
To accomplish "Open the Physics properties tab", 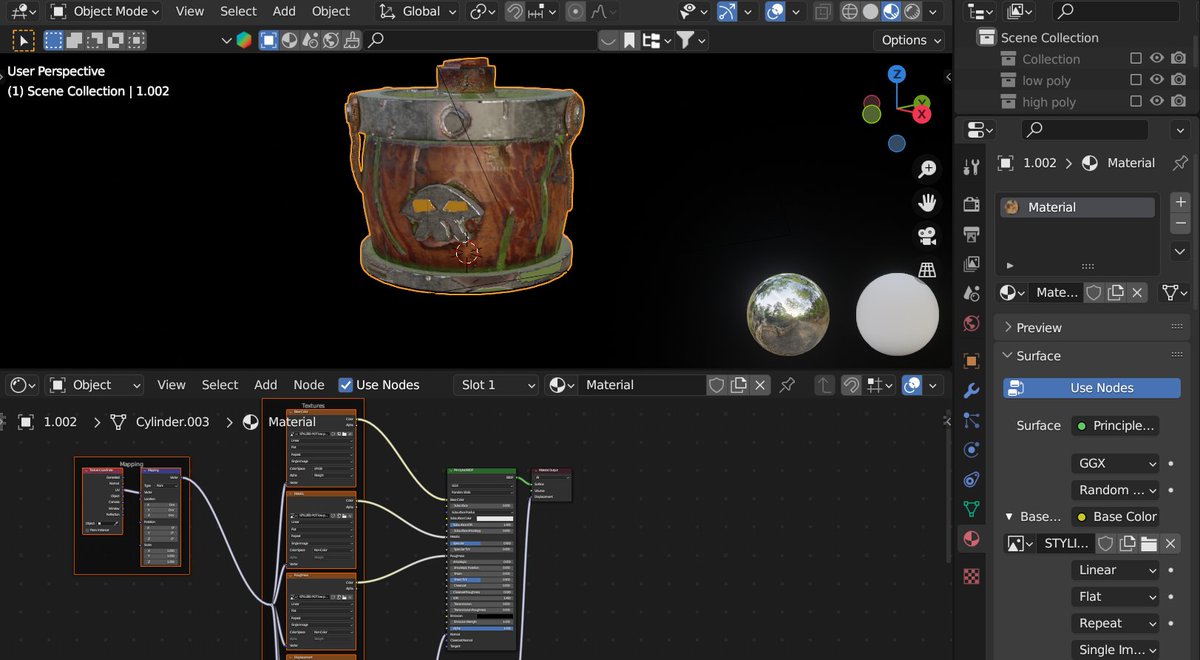I will pos(970,451).
